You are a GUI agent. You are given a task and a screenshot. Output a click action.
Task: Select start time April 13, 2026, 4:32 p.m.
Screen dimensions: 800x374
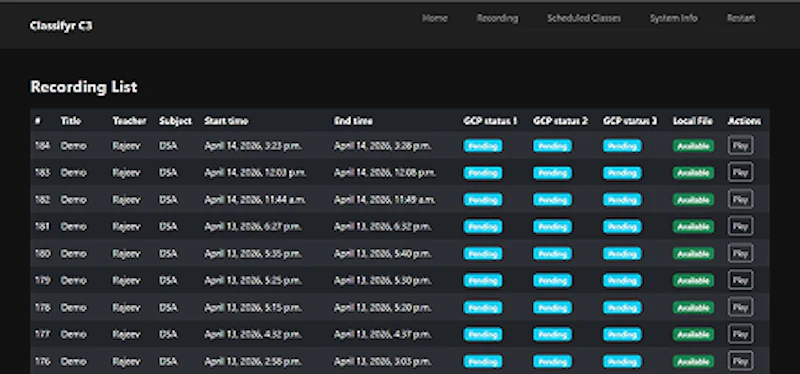pos(253,335)
